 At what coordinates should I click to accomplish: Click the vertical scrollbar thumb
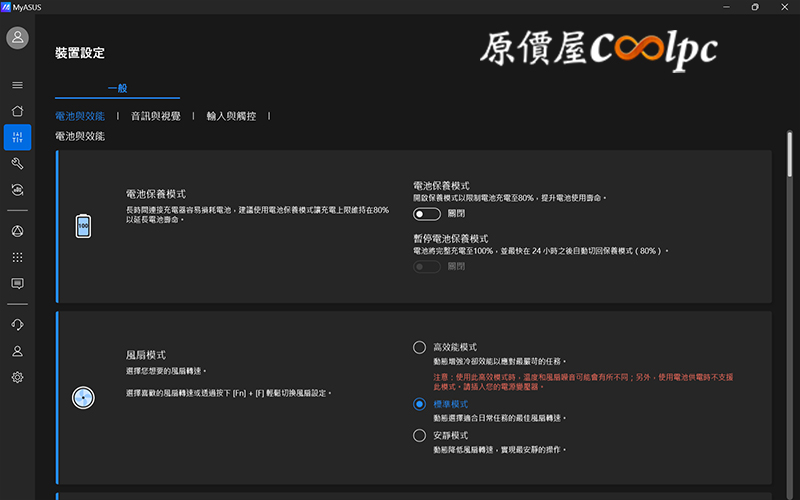click(x=790, y=155)
